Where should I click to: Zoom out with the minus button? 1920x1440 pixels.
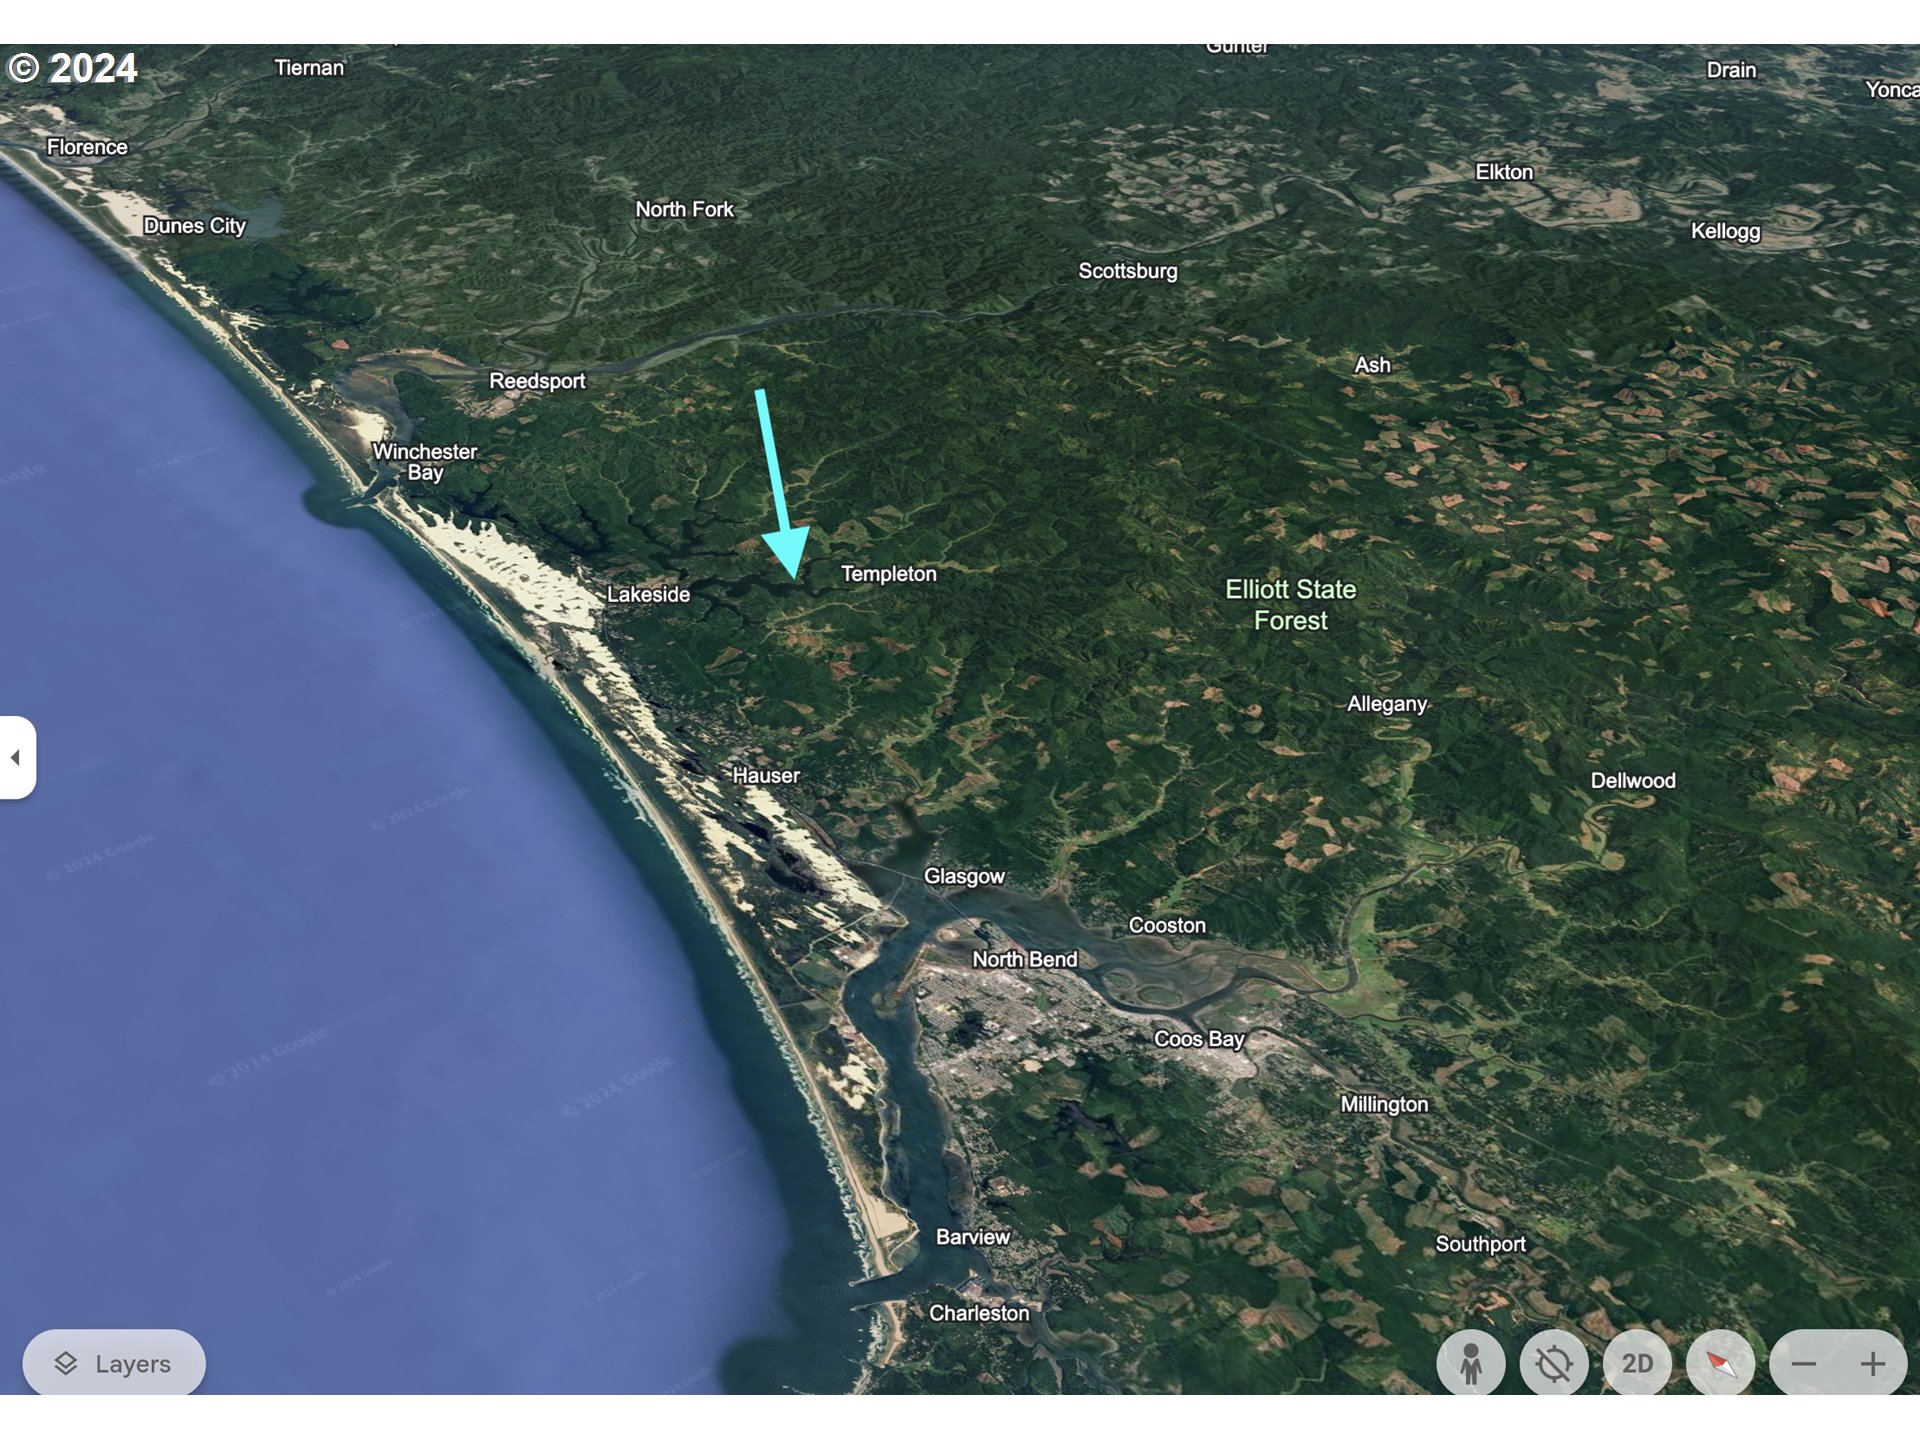1804,1363
